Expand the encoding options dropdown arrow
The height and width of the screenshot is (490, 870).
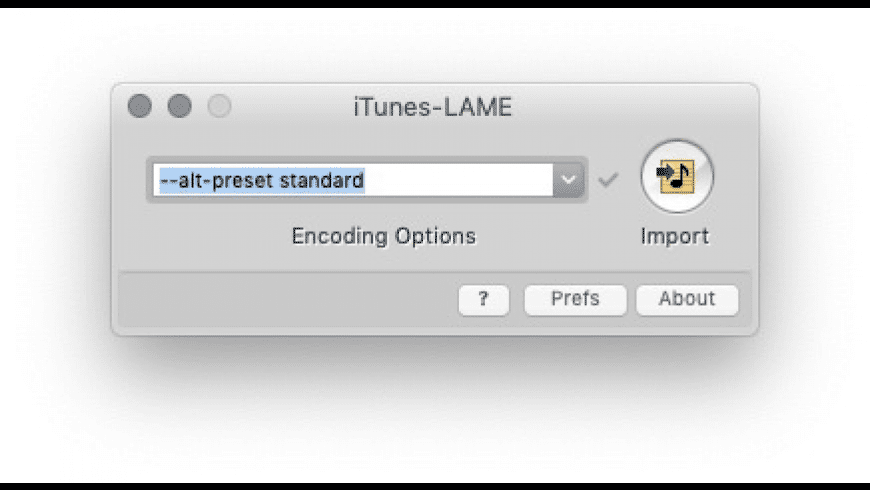coord(568,180)
